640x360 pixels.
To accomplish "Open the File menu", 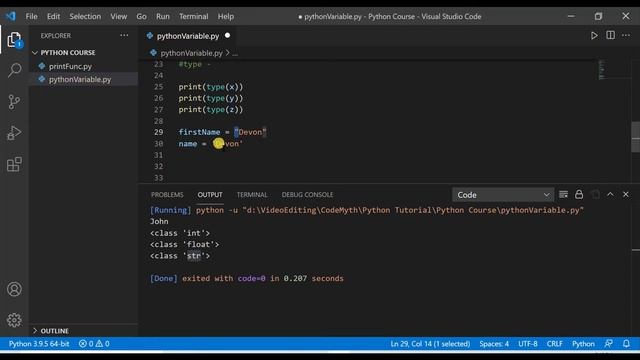I will pos(31,16).
